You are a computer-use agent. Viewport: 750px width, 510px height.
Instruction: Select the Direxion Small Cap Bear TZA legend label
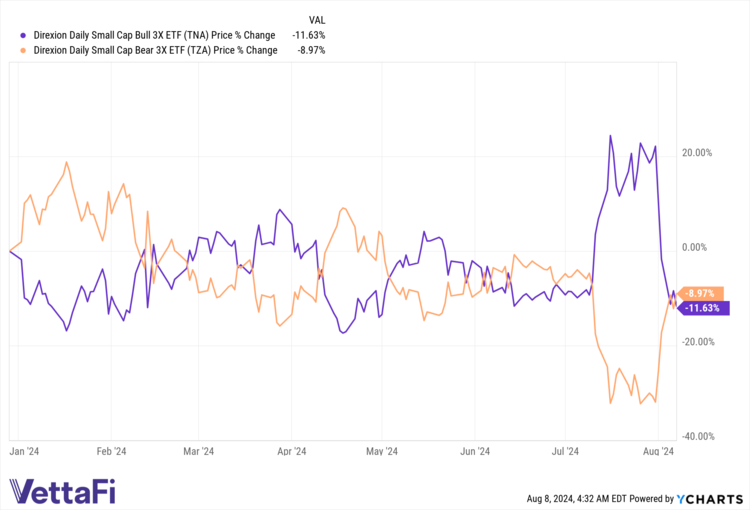(x=156, y=50)
